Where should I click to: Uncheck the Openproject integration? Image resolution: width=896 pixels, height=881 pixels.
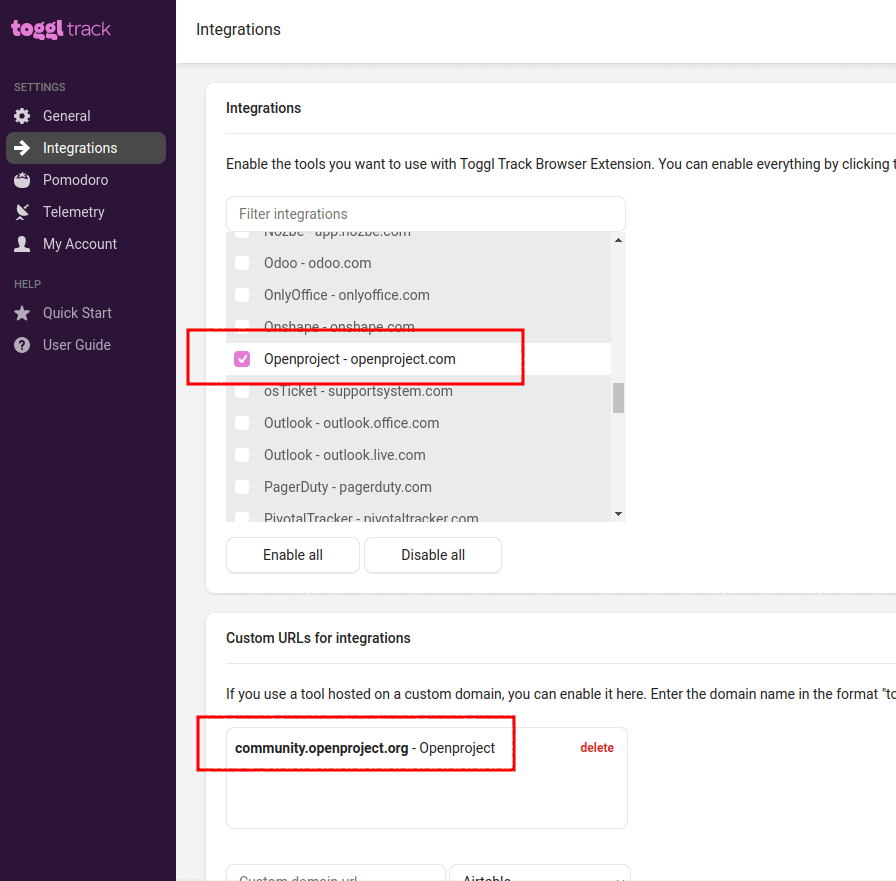tap(241, 358)
